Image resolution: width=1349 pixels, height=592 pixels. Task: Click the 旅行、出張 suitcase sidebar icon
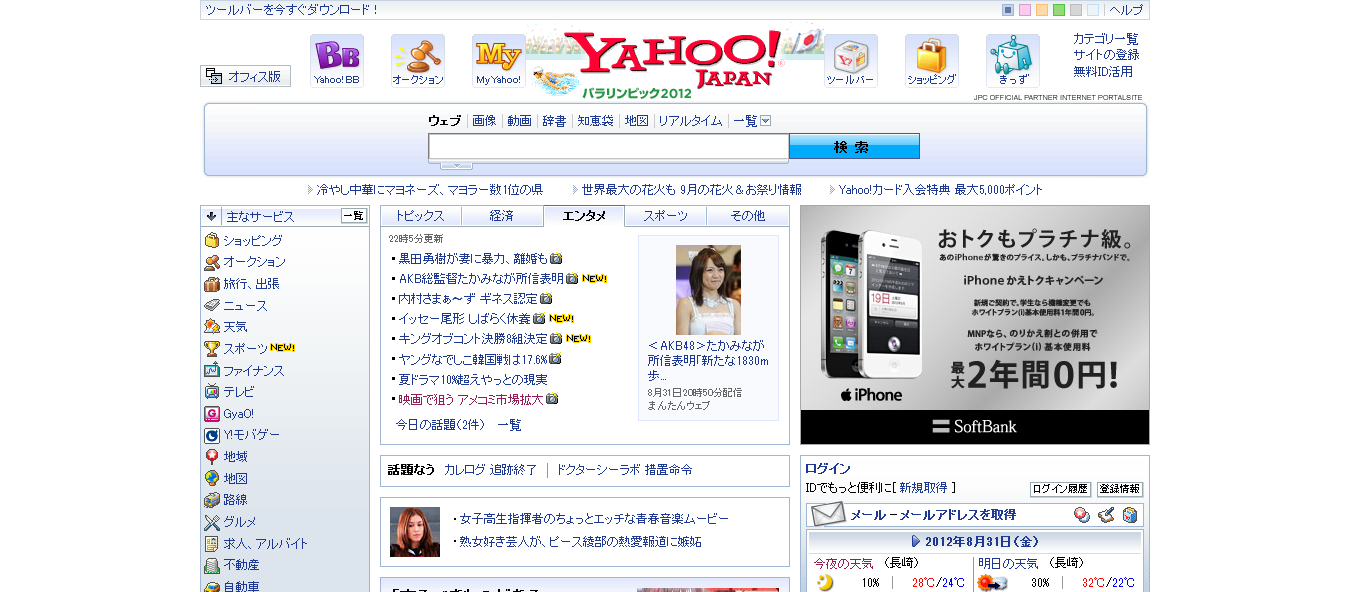tap(212, 284)
